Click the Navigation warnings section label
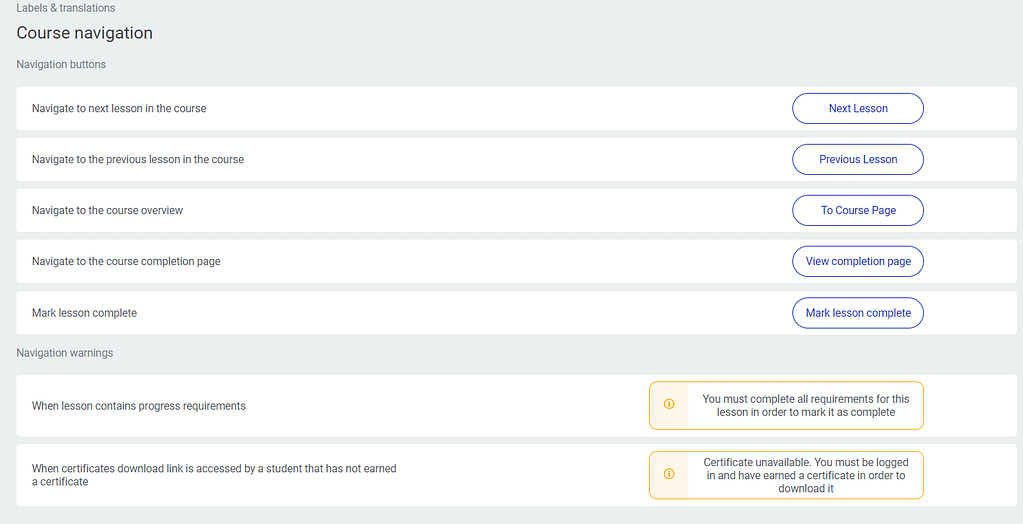 (x=65, y=352)
